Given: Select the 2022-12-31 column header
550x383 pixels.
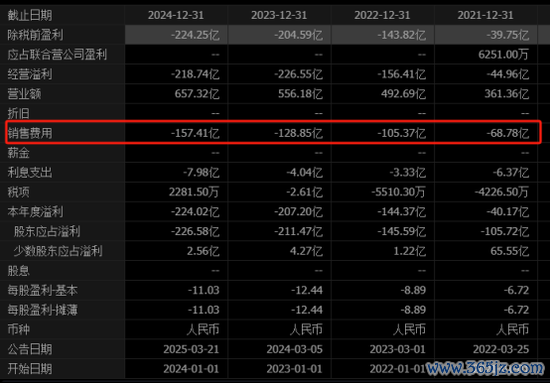Looking at the screenshot, I should tap(382, 15).
